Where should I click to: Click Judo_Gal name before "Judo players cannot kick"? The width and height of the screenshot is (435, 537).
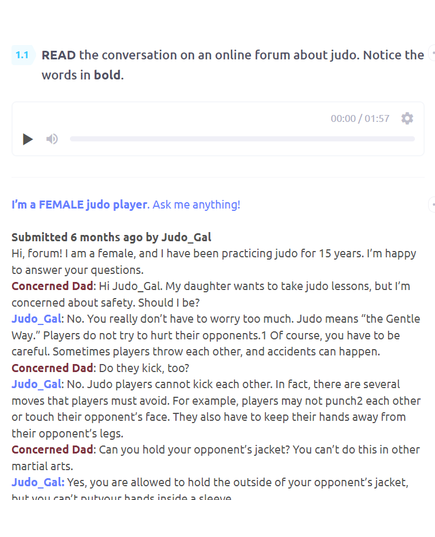tap(37, 384)
